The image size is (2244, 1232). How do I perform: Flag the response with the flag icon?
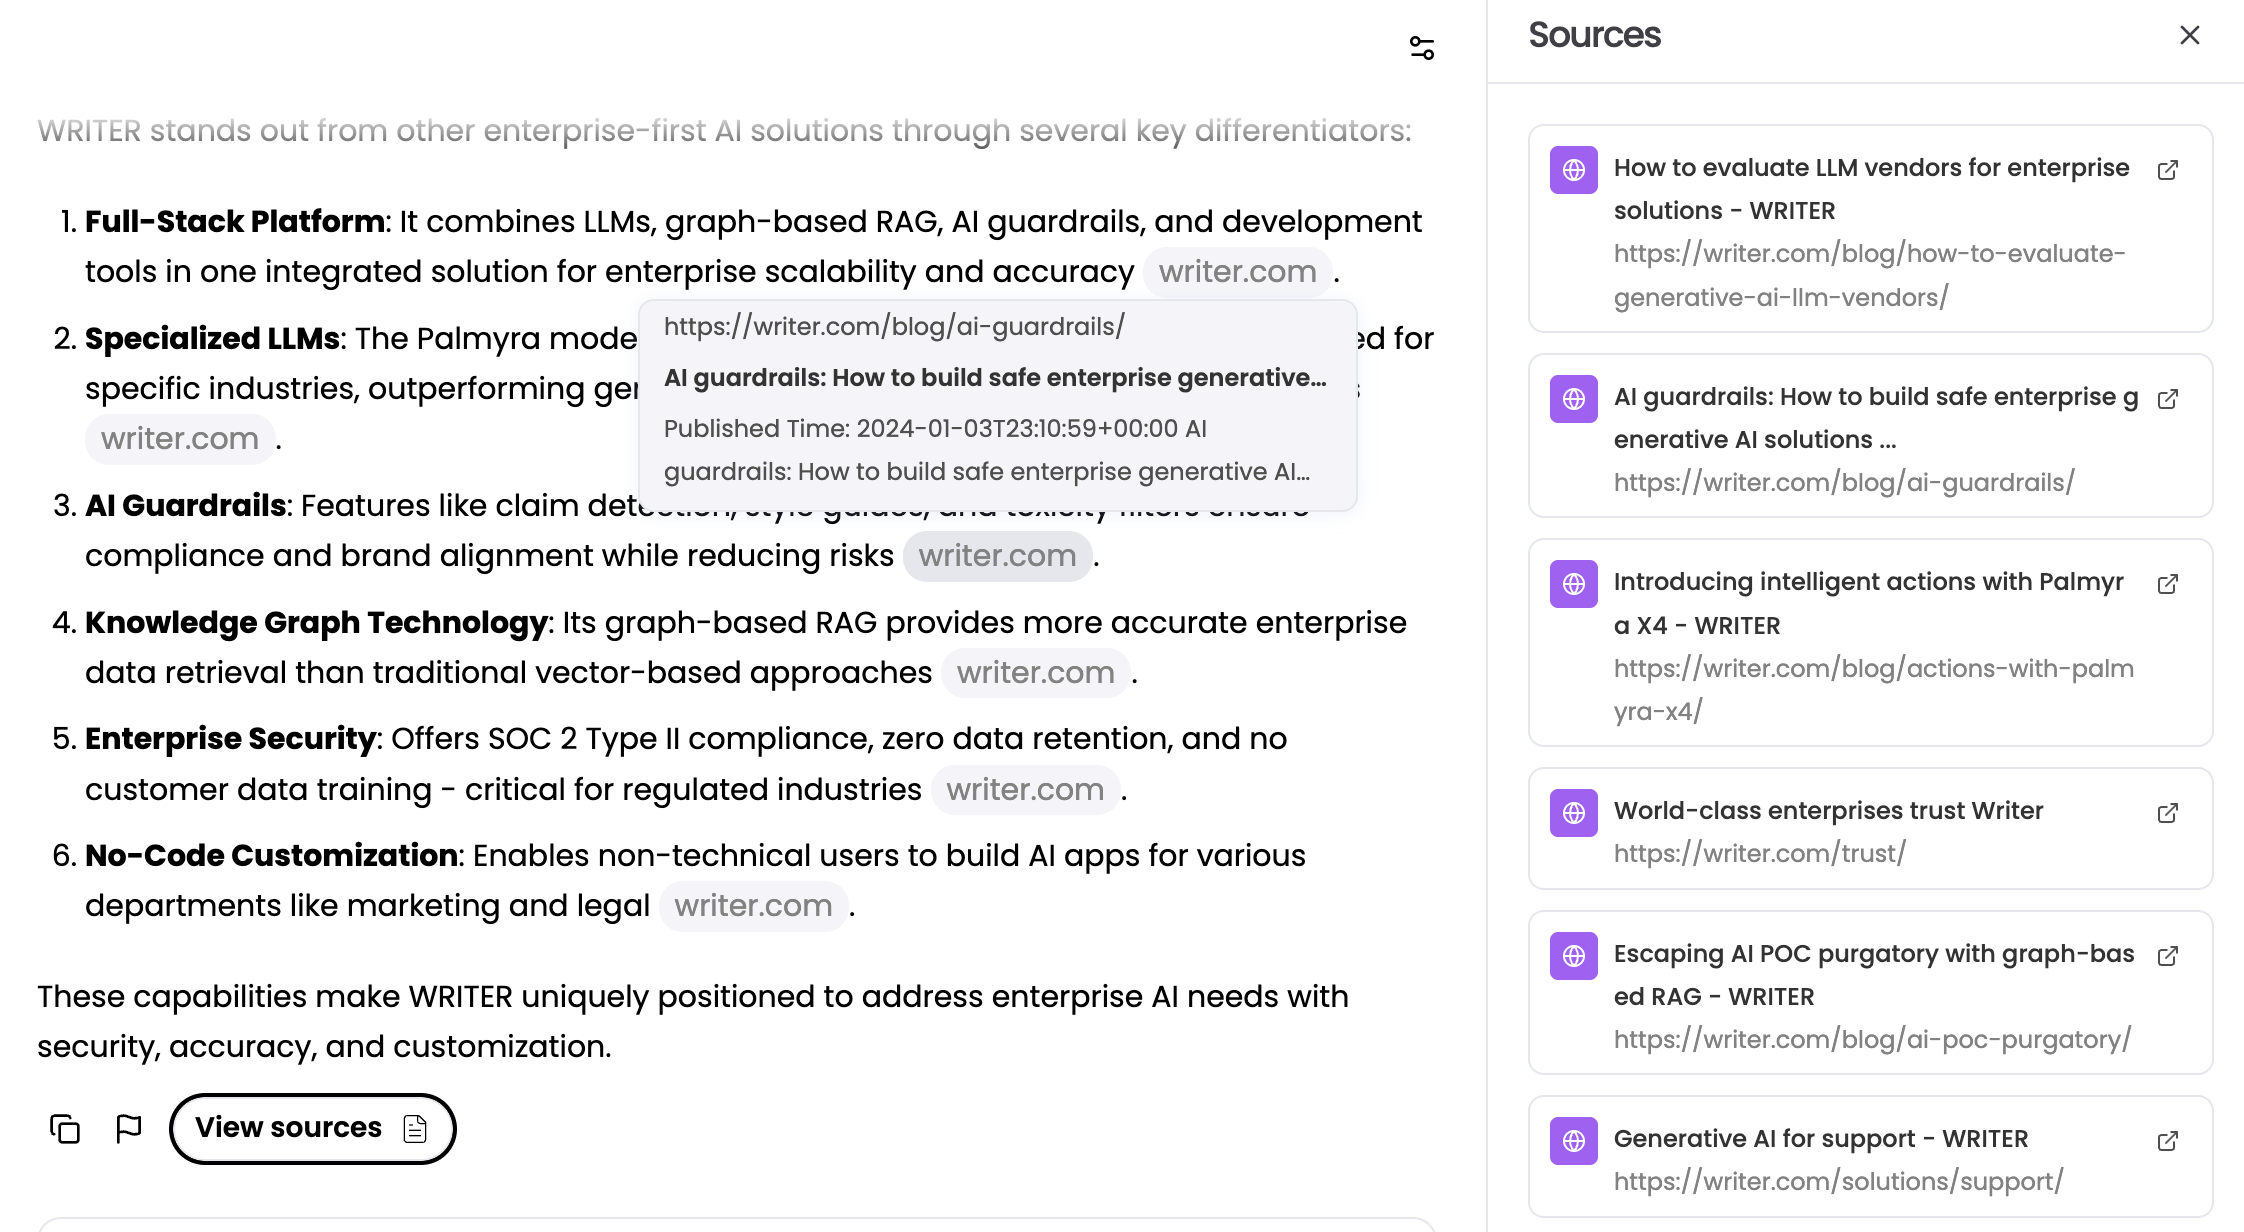click(129, 1128)
